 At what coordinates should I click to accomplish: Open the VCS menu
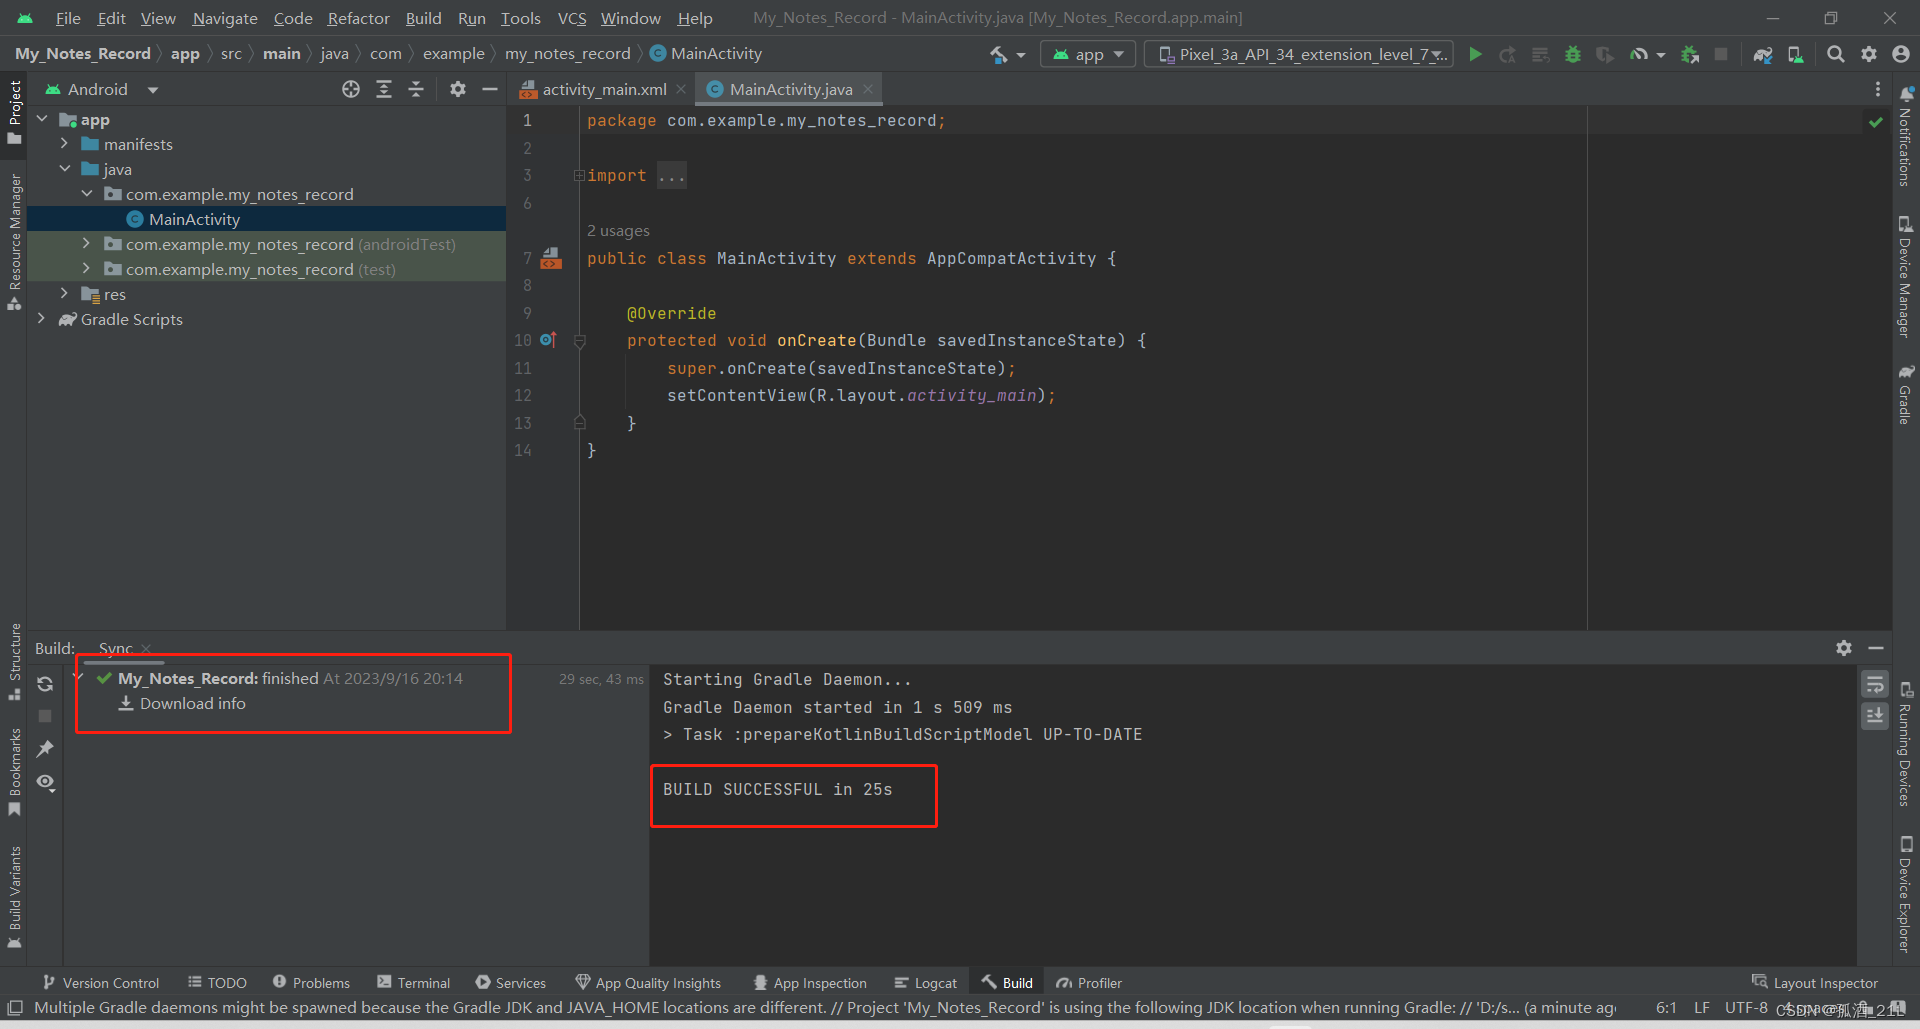(572, 18)
